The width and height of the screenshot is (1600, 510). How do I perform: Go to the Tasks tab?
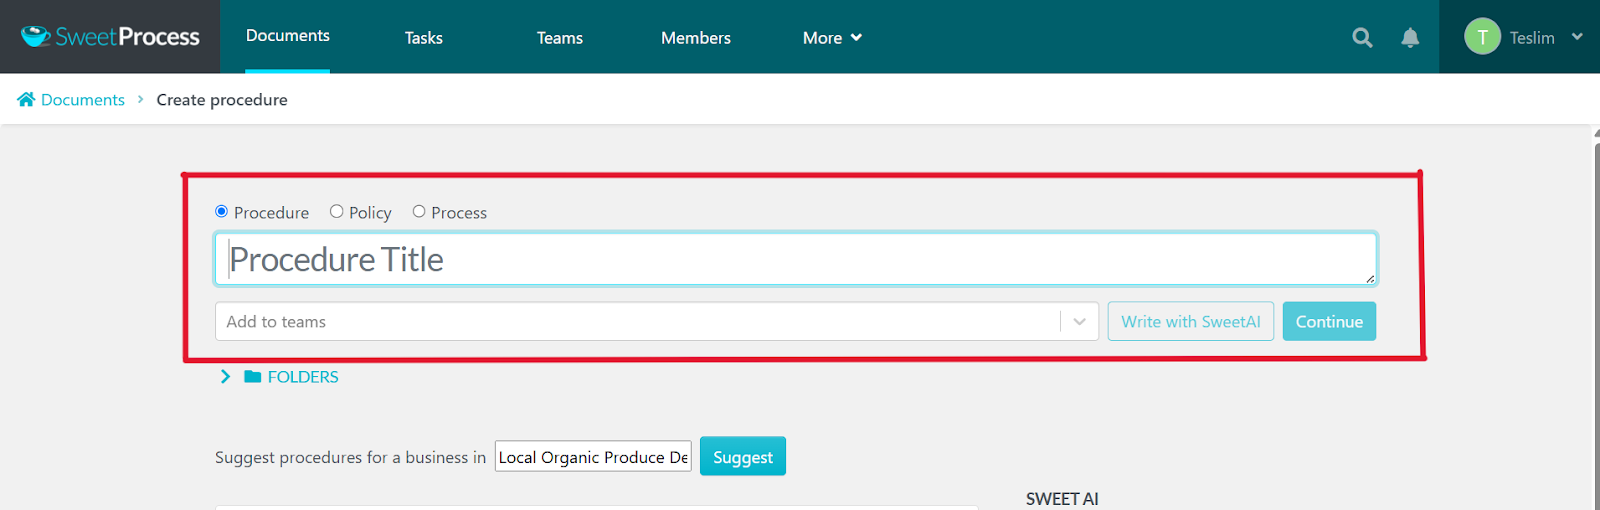click(x=424, y=38)
